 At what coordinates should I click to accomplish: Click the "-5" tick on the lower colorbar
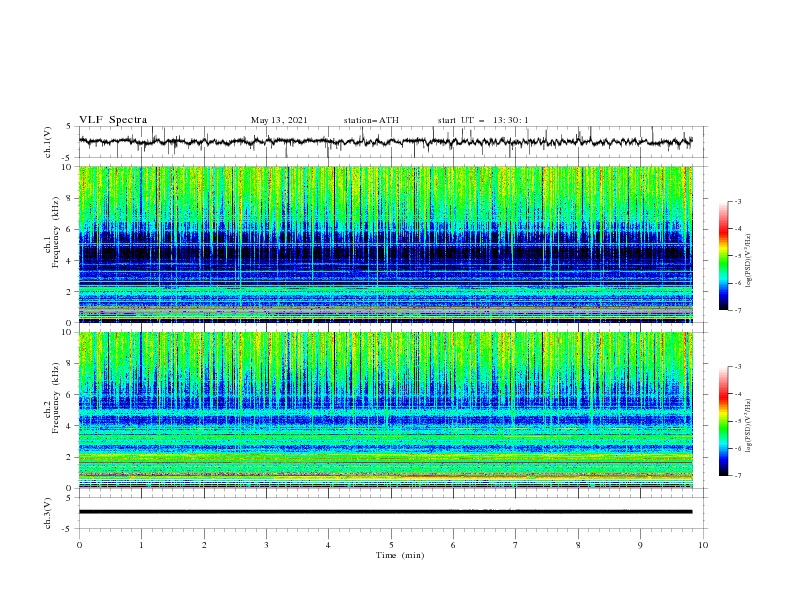click(737, 421)
